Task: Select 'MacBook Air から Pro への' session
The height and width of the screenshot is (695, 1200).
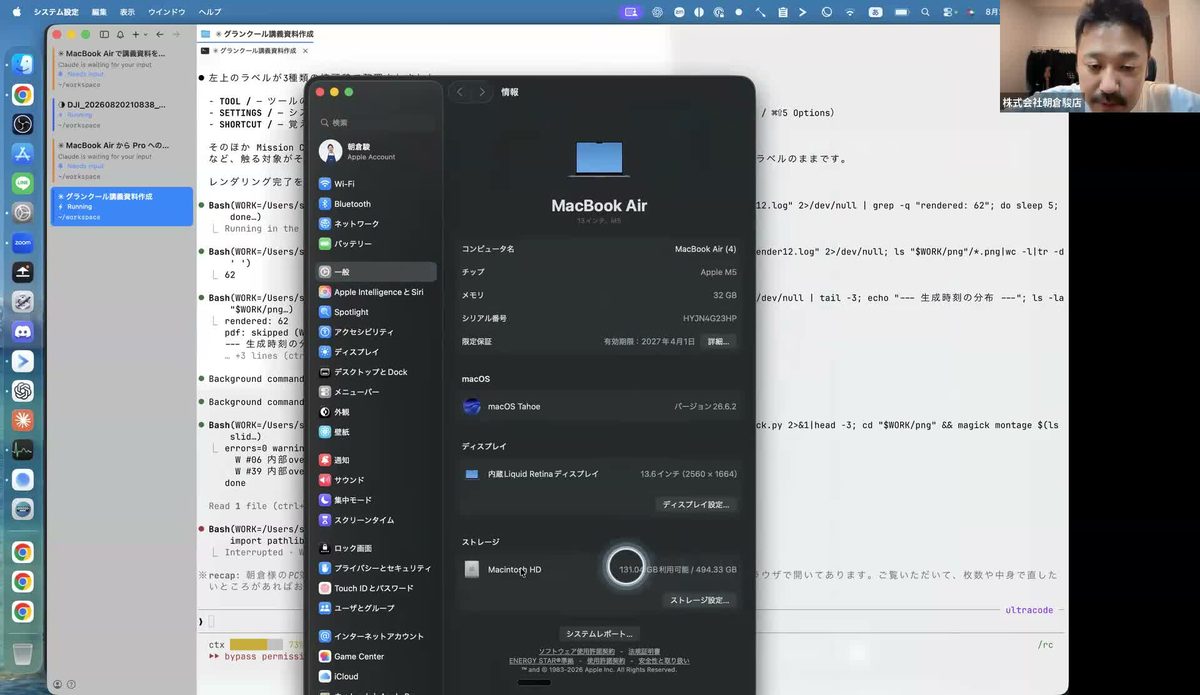Action: click(122, 162)
